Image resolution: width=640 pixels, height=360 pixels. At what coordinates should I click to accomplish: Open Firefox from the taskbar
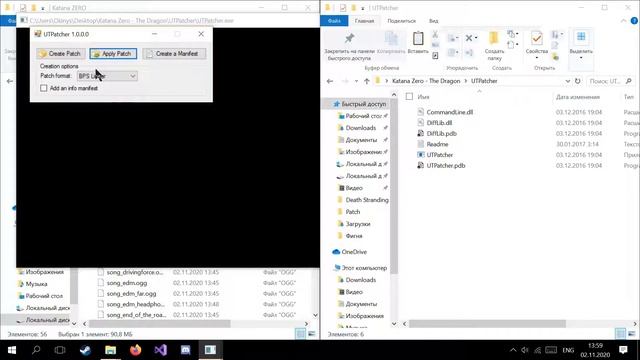pyautogui.click(x=135, y=350)
